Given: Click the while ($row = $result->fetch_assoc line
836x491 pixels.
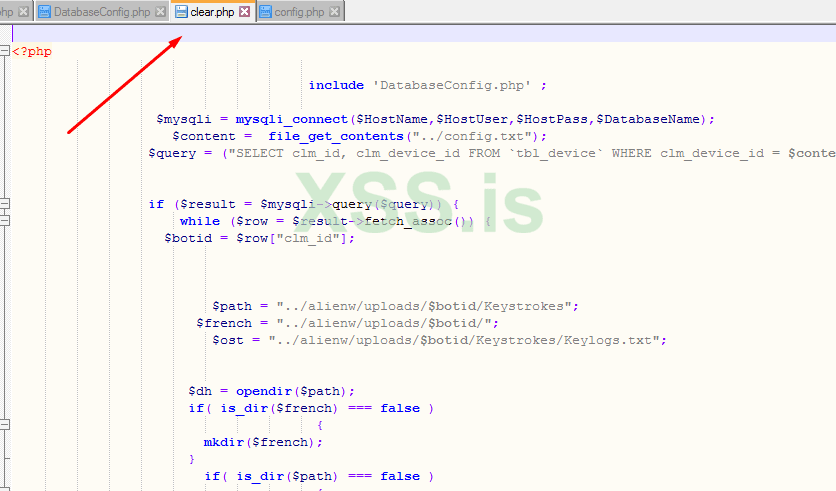Looking at the screenshot, I should (x=335, y=221).
